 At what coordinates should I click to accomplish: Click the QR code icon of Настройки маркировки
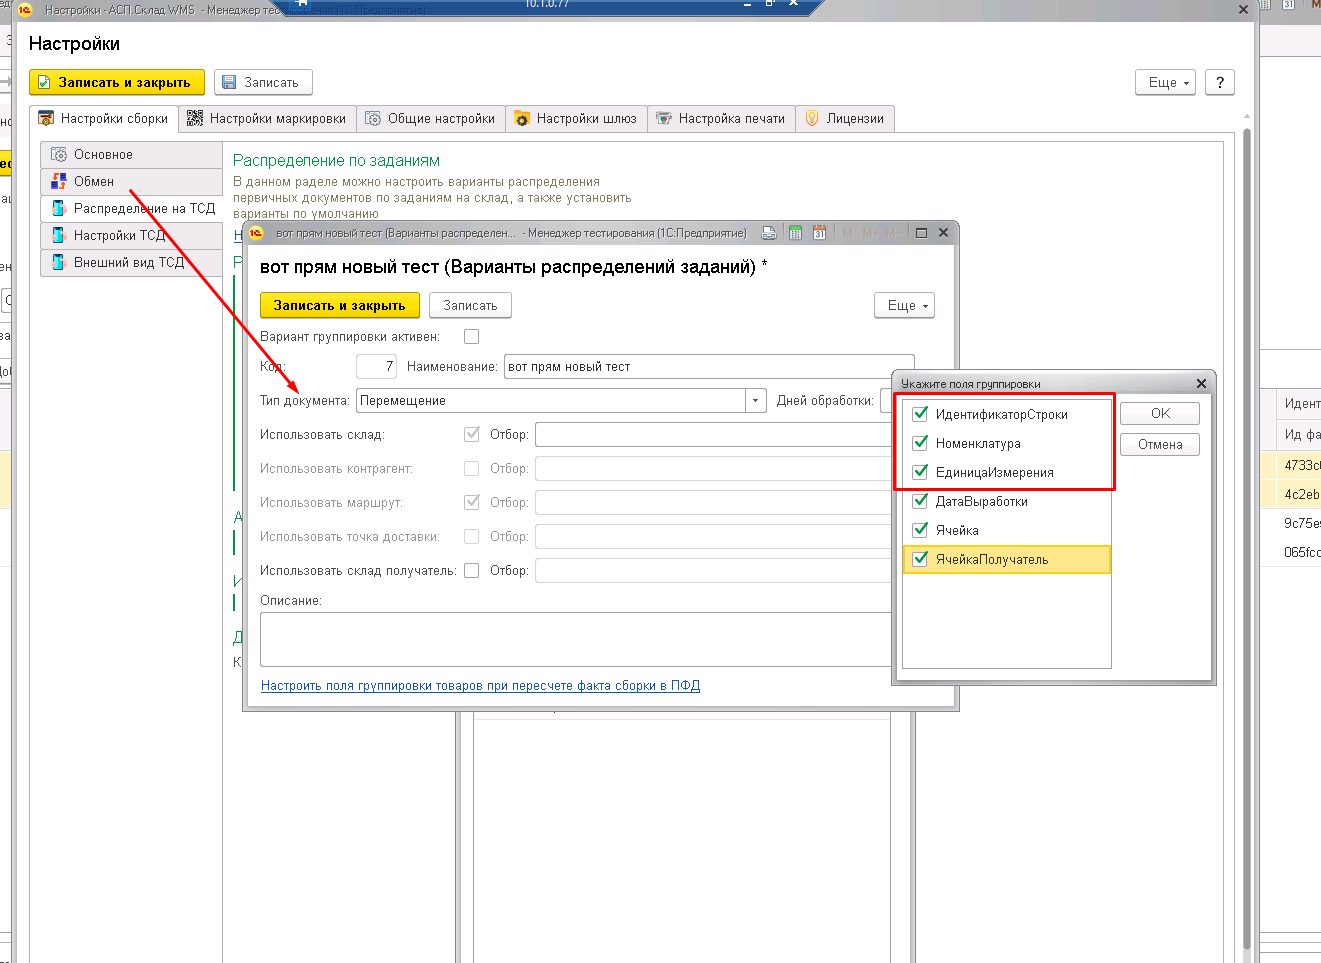[x=195, y=118]
